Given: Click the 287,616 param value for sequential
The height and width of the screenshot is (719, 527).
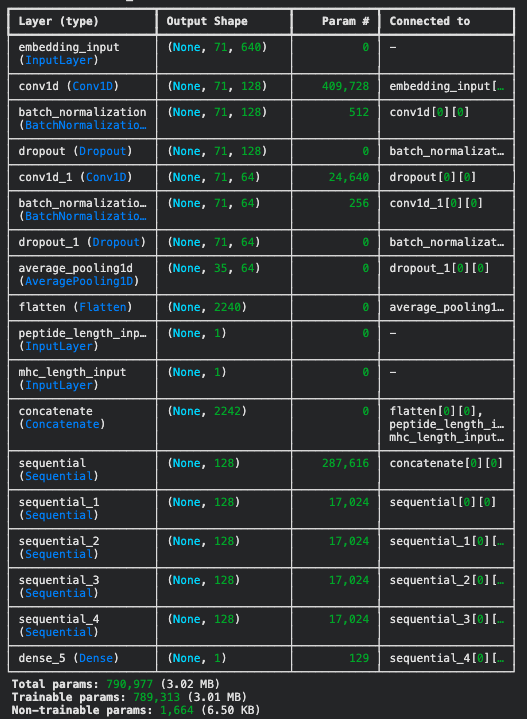Looking at the screenshot, I should click(x=345, y=463).
